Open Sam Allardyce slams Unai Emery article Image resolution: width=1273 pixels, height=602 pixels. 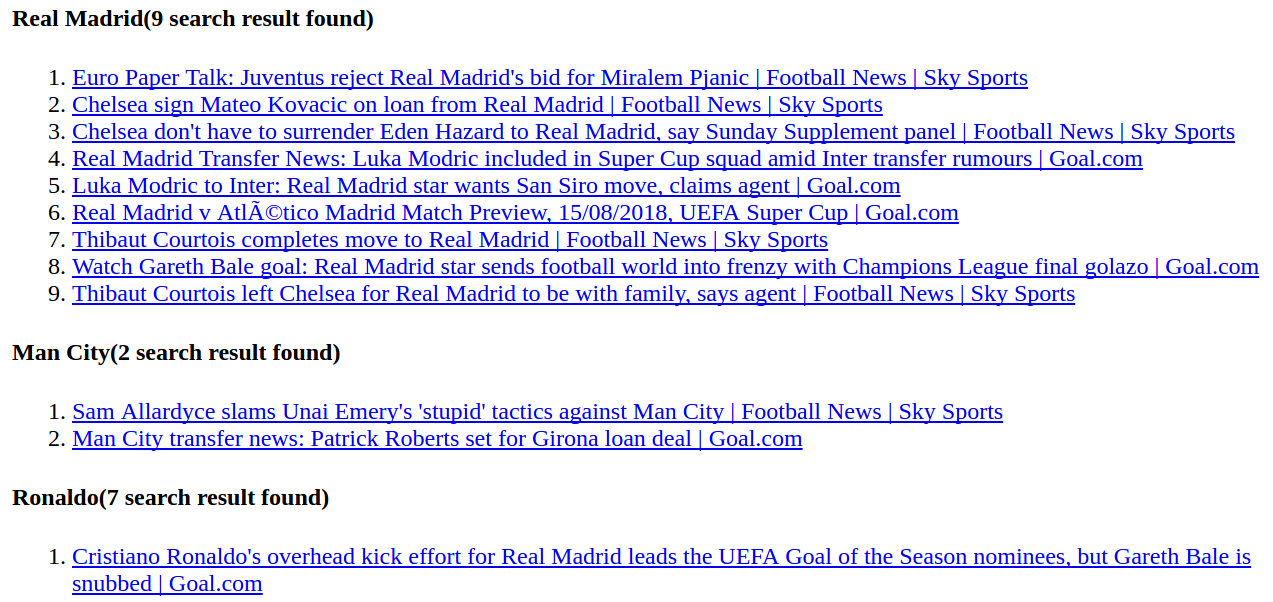tap(537, 412)
